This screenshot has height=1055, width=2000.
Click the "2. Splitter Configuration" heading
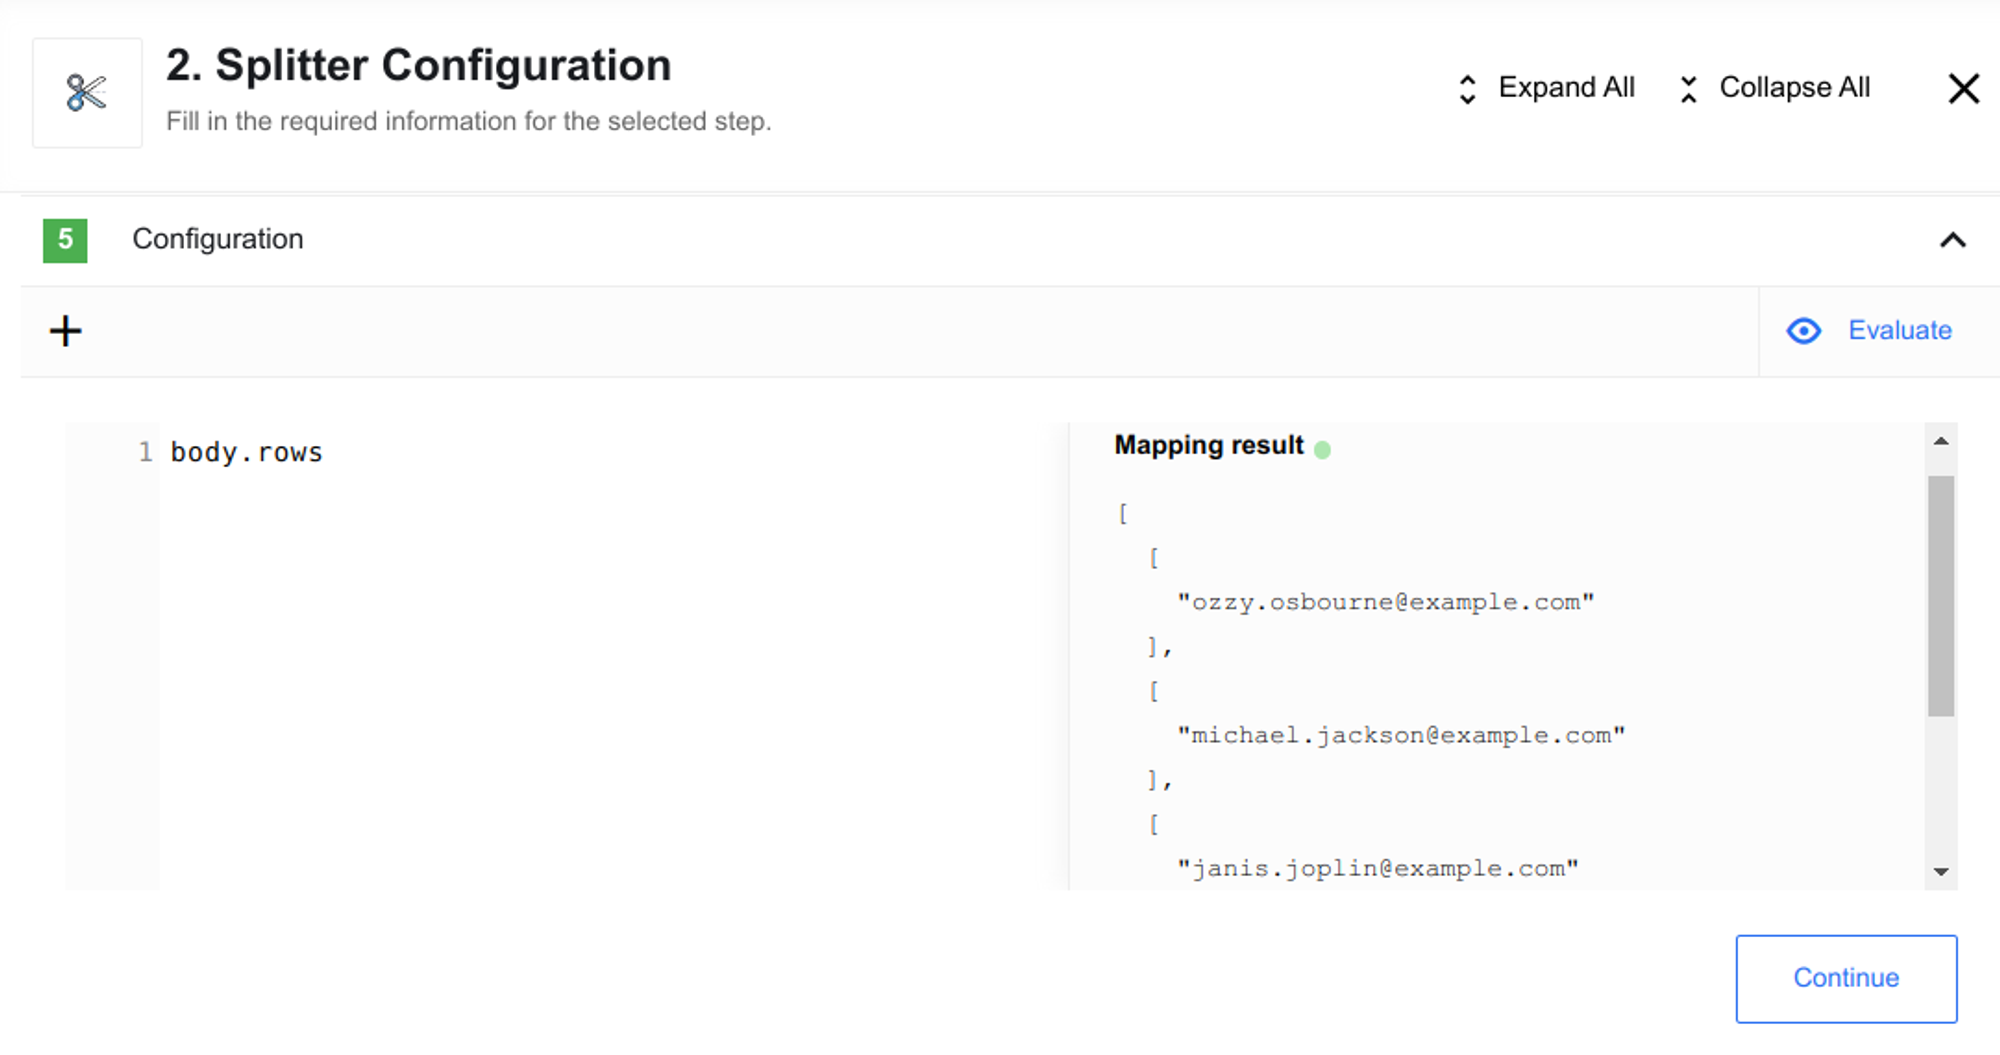click(x=418, y=66)
